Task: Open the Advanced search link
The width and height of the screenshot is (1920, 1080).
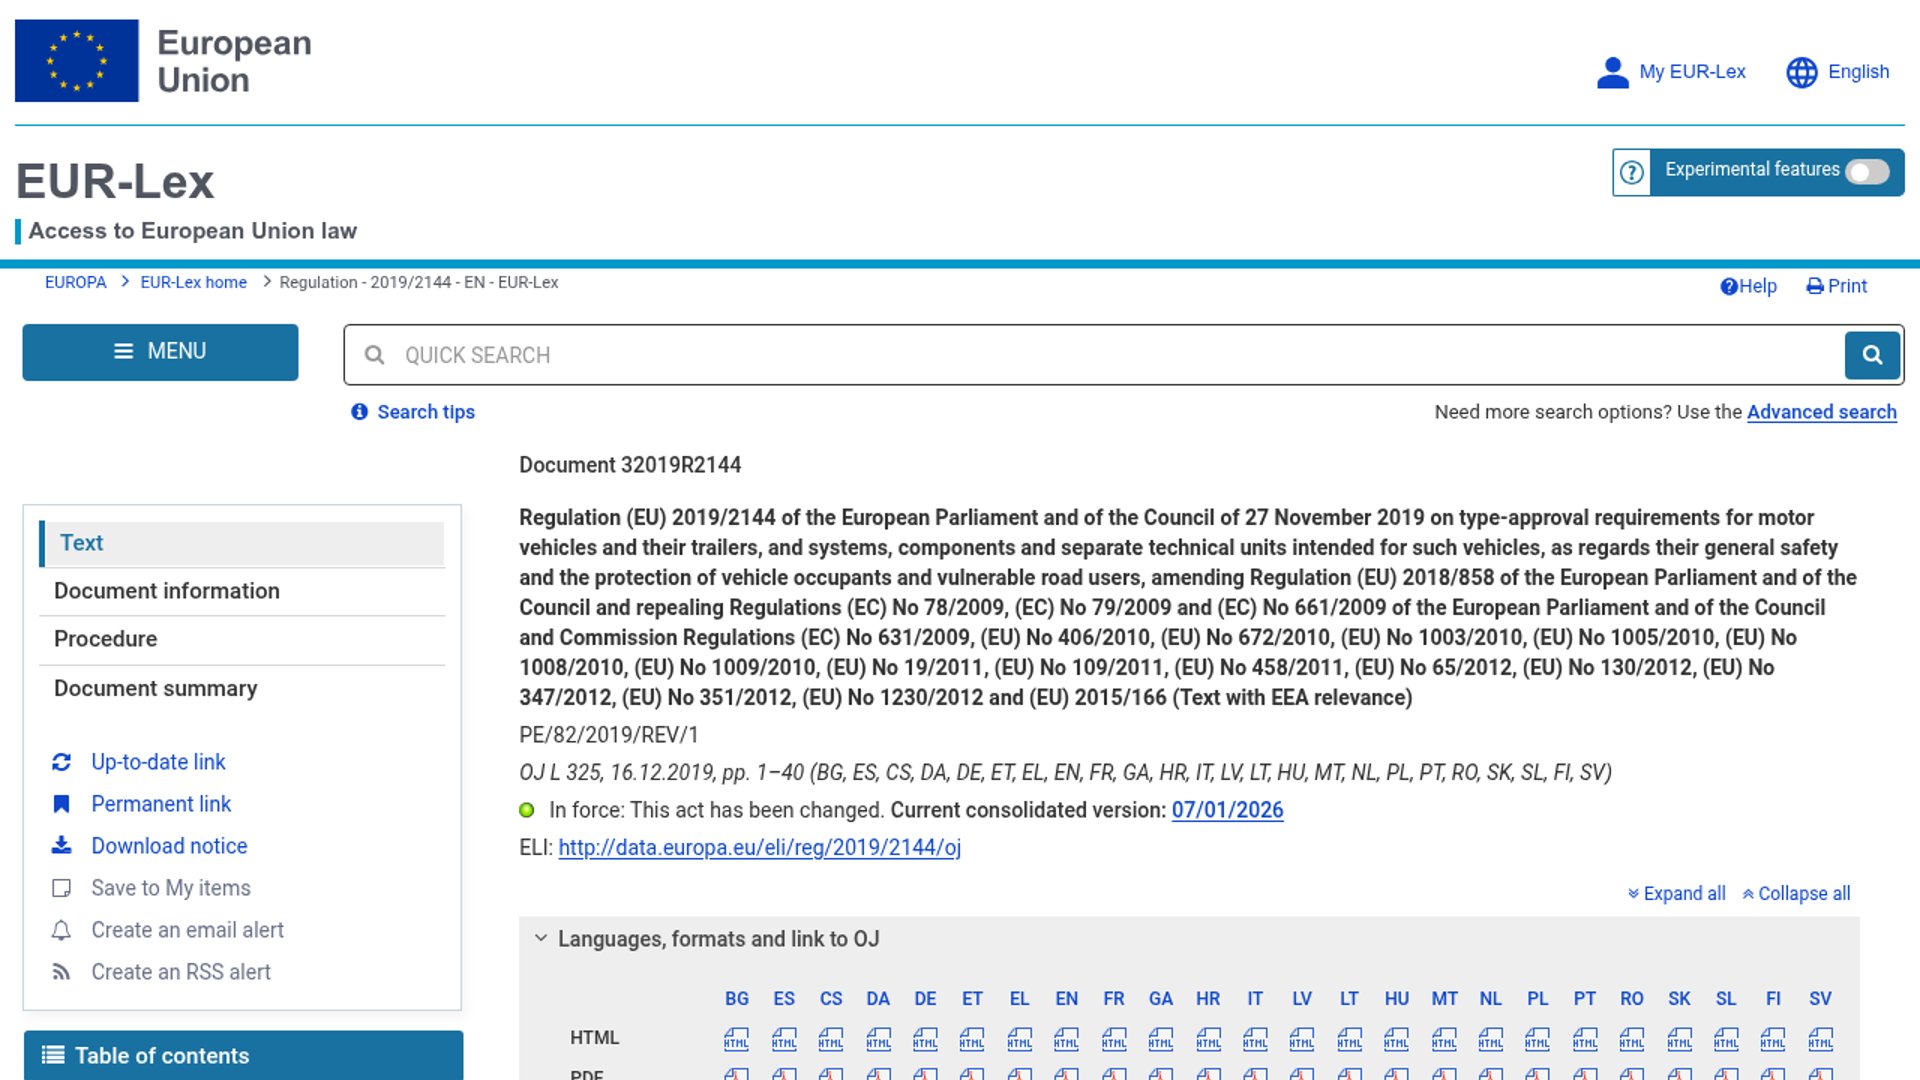Action: tap(1821, 412)
